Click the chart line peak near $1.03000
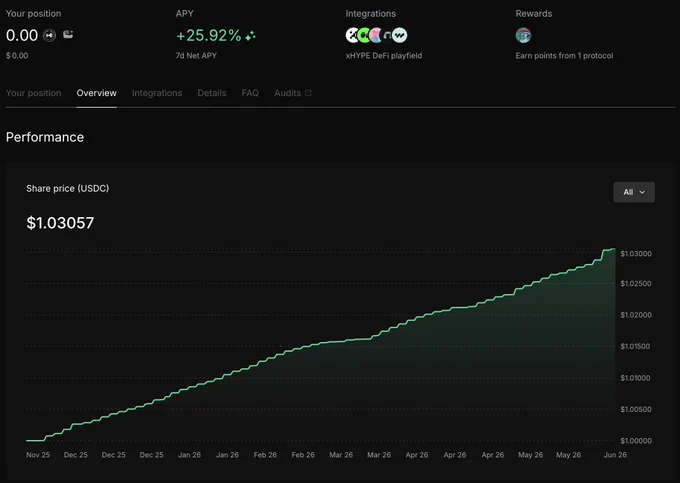The width and height of the screenshot is (680, 483). coord(614,249)
